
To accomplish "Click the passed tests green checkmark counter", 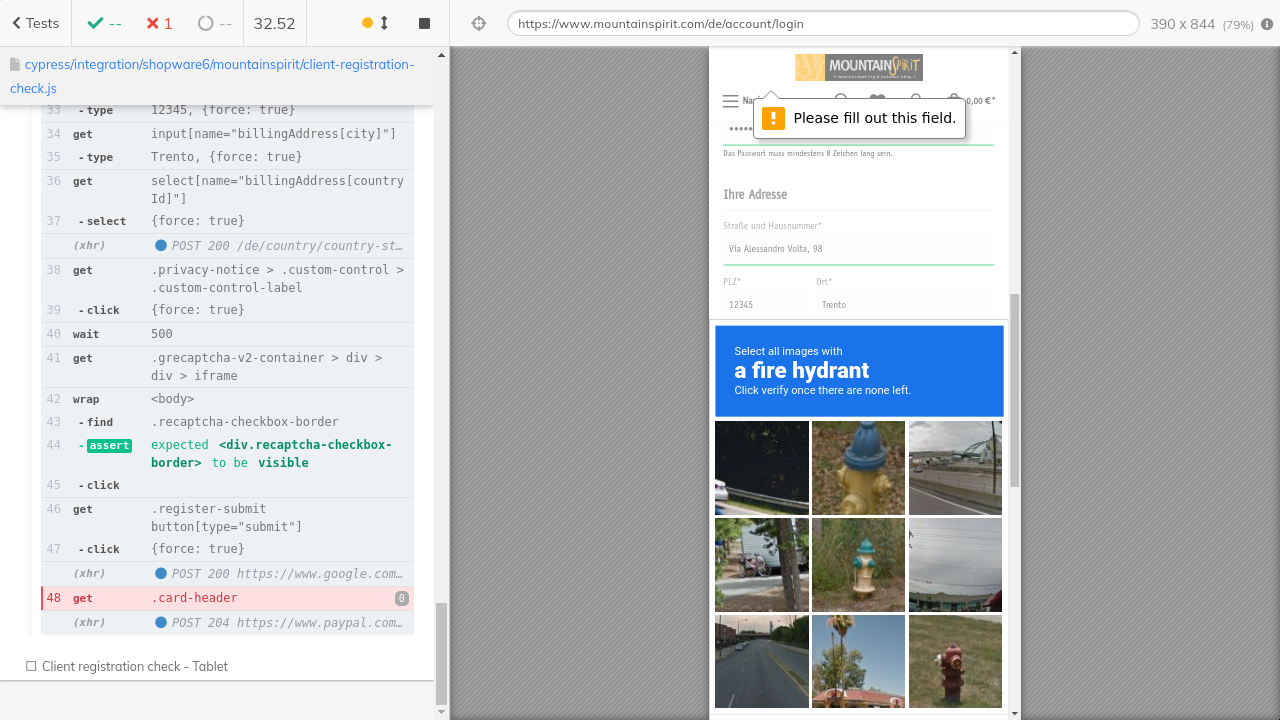I will tap(104, 23).
